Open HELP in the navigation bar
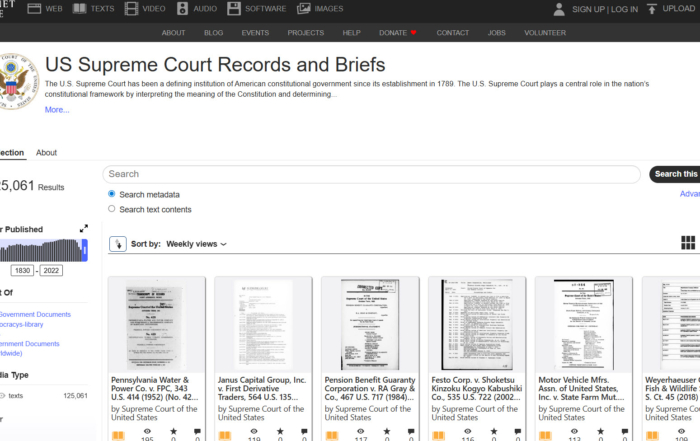Image resolution: width=700 pixels, height=441 pixels. 351,33
